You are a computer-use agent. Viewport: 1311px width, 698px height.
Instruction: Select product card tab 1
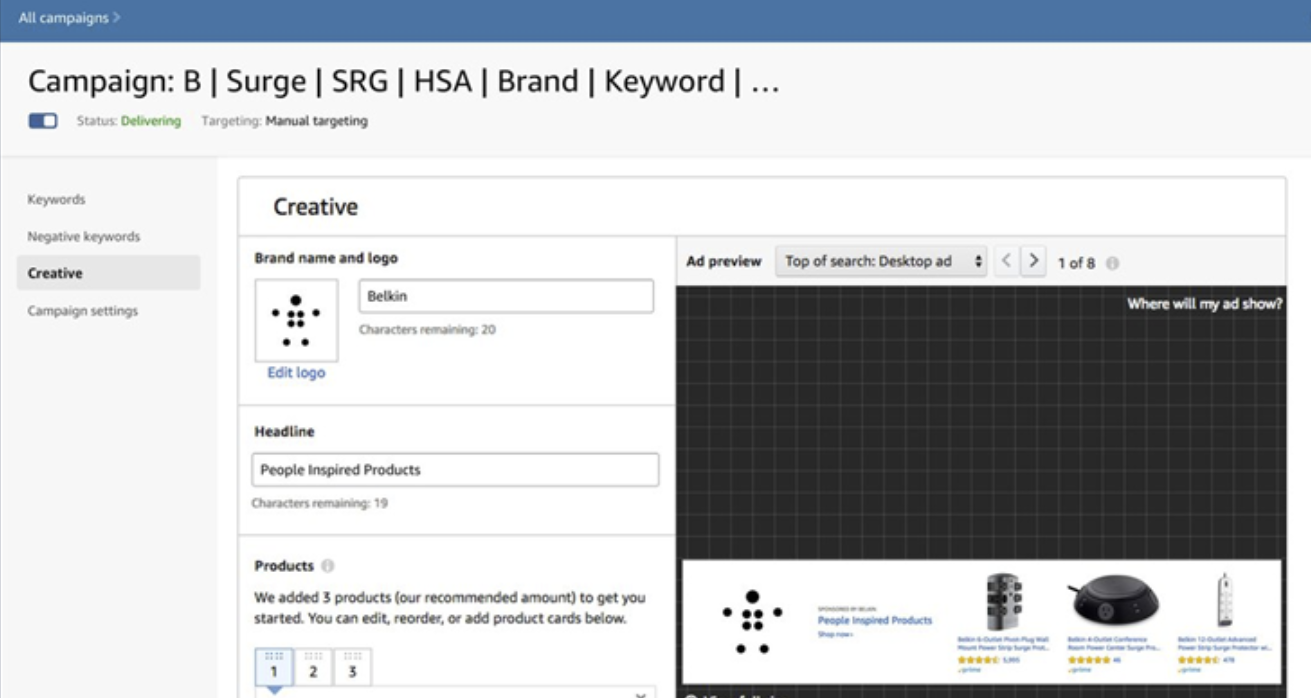[274, 667]
